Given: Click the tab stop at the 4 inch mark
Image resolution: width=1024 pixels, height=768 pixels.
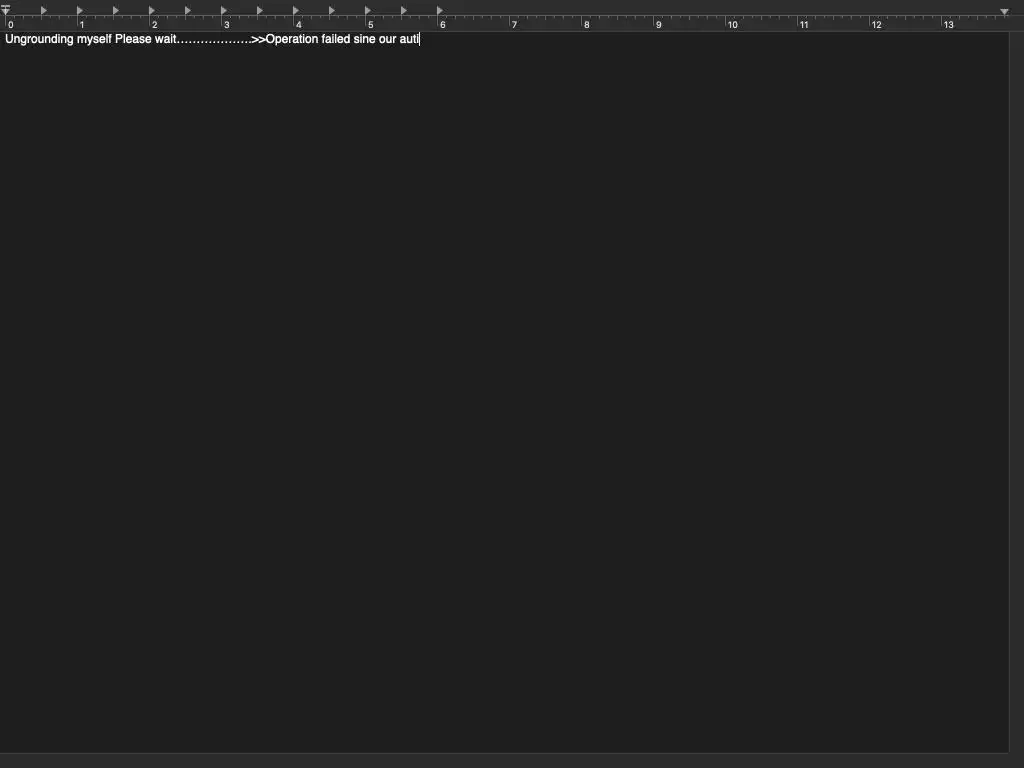Looking at the screenshot, I should (295, 10).
